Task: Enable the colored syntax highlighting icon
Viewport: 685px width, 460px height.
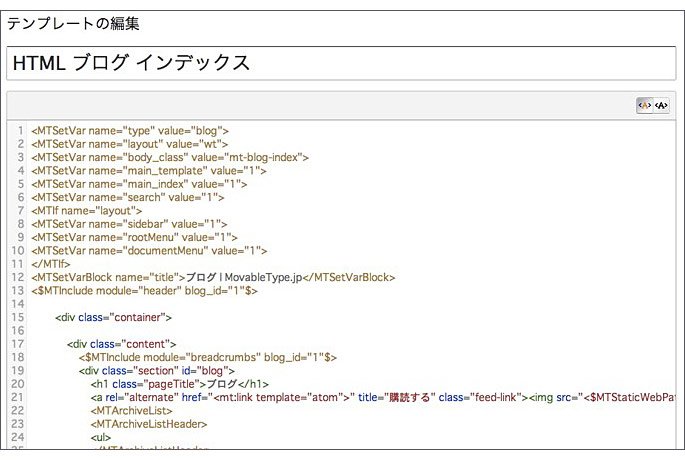Action: 644,105
